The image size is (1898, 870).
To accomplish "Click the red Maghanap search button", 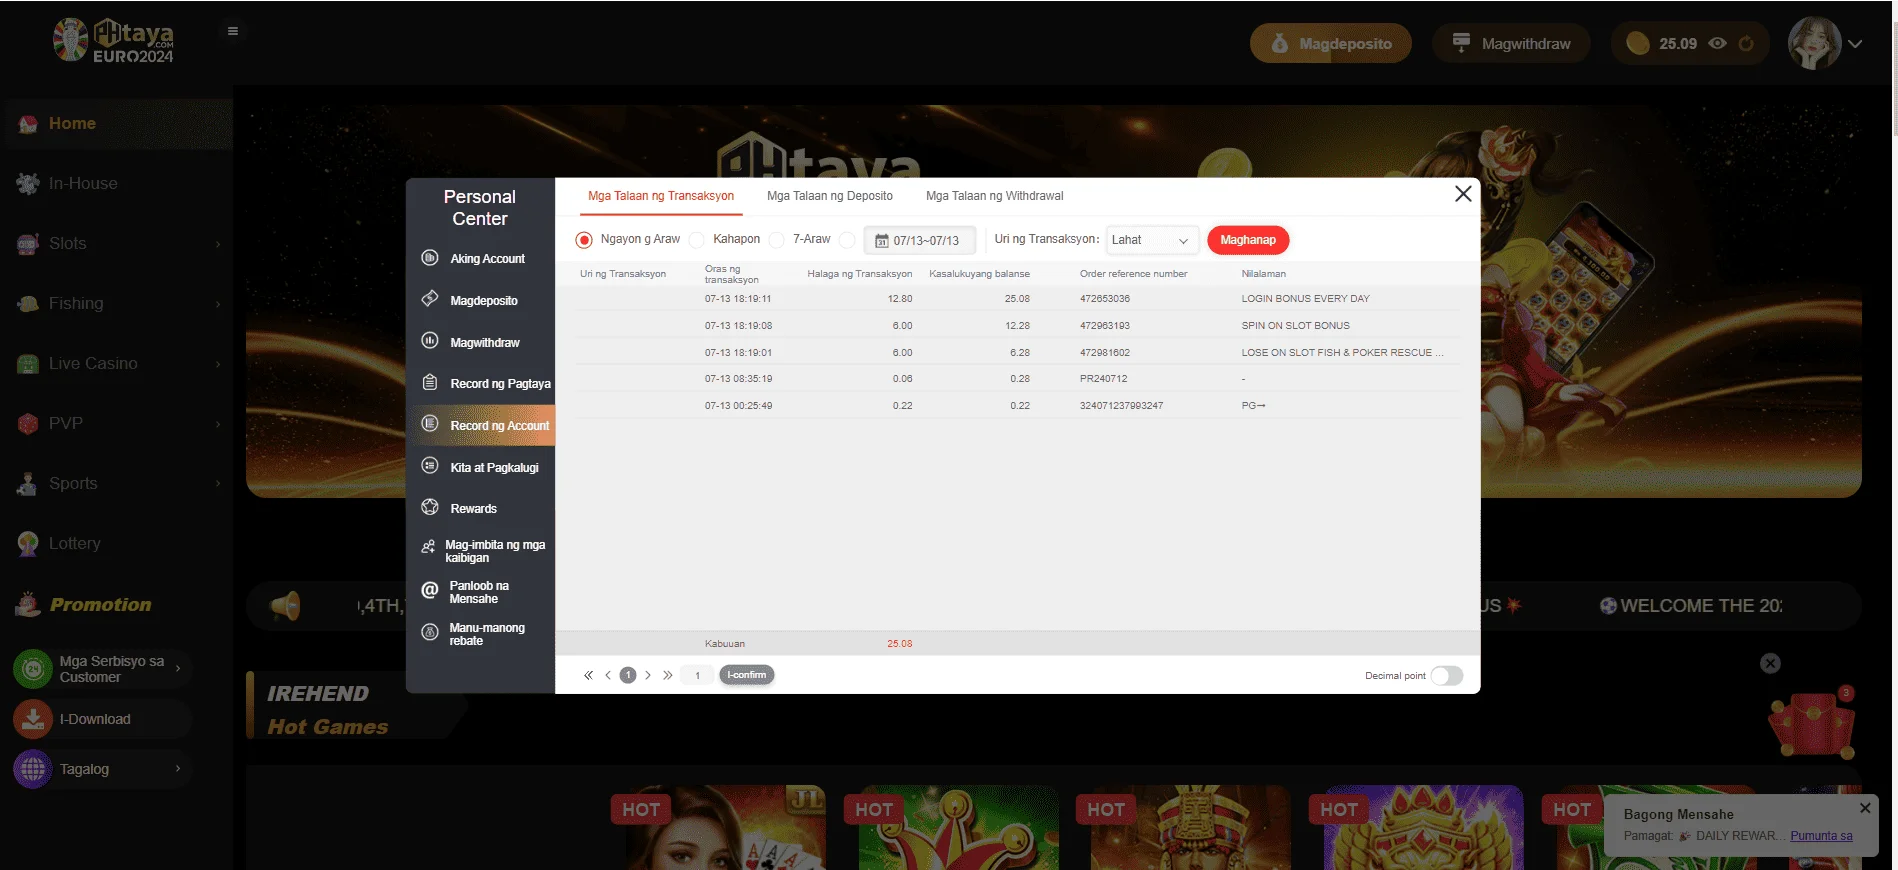I will pyautogui.click(x=1248, y=240).
